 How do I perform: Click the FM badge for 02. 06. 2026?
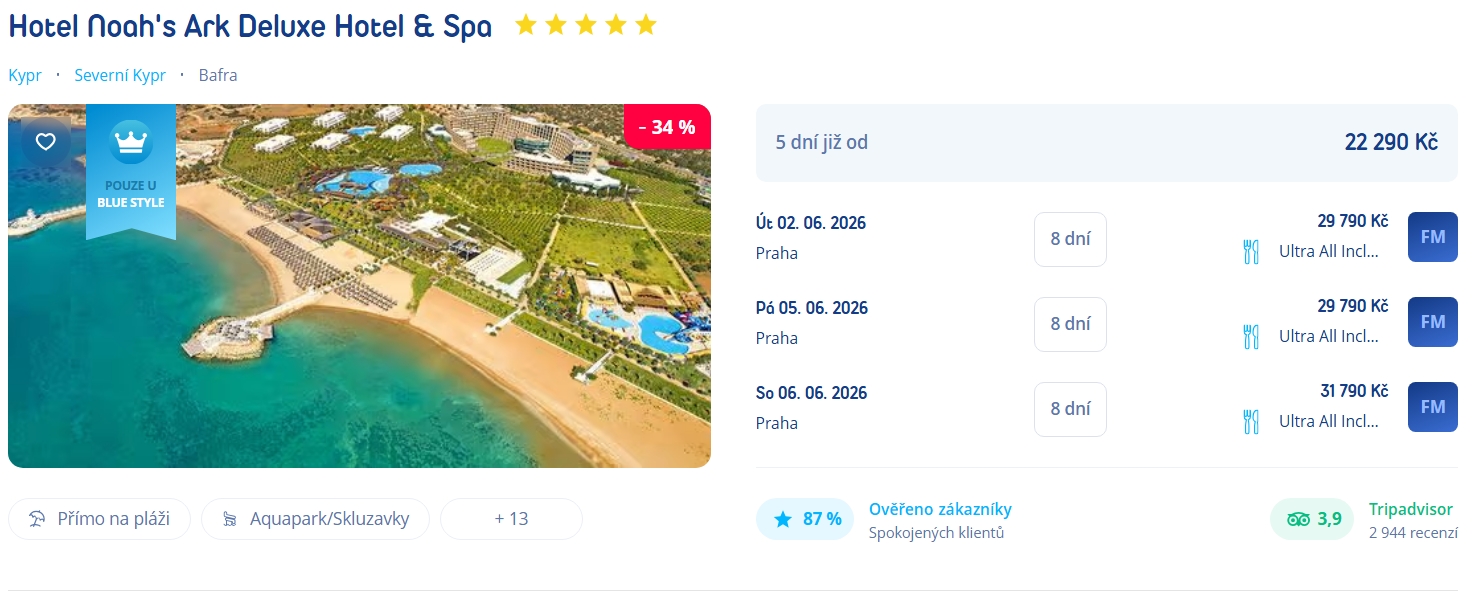pos(1432,237)
